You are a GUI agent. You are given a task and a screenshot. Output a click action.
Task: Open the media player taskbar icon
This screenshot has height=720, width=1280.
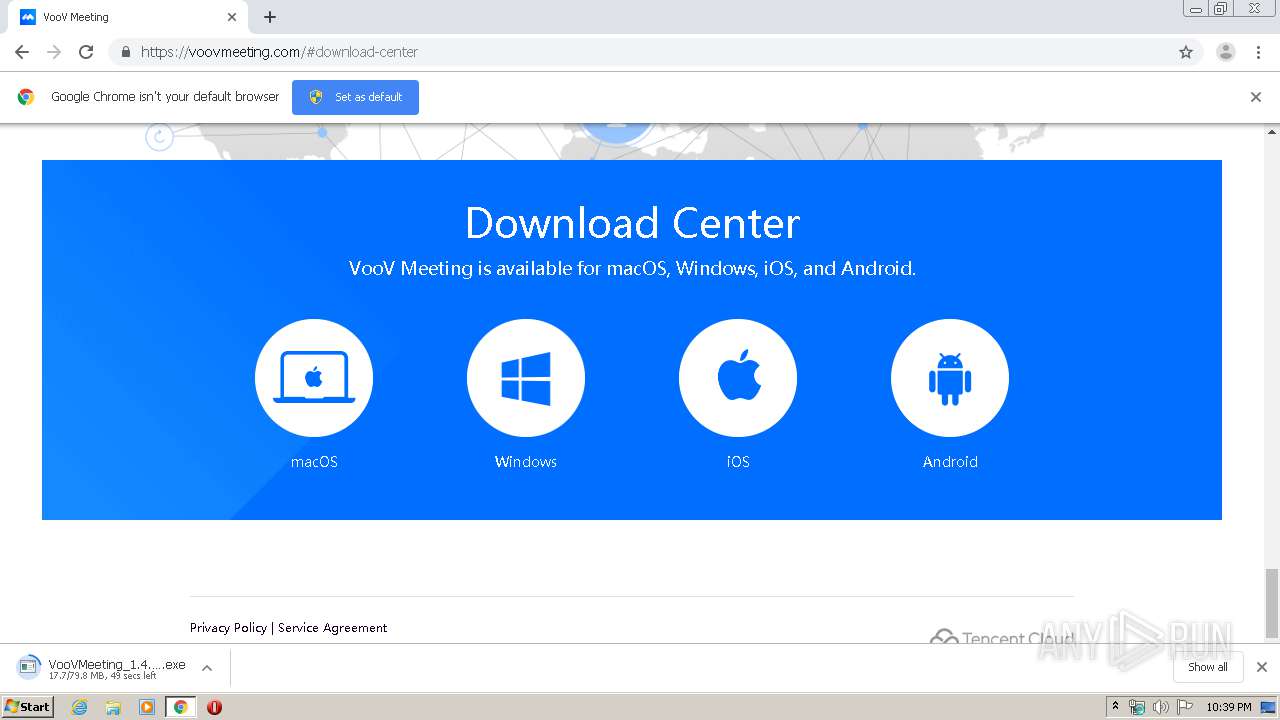click(147, 707)
